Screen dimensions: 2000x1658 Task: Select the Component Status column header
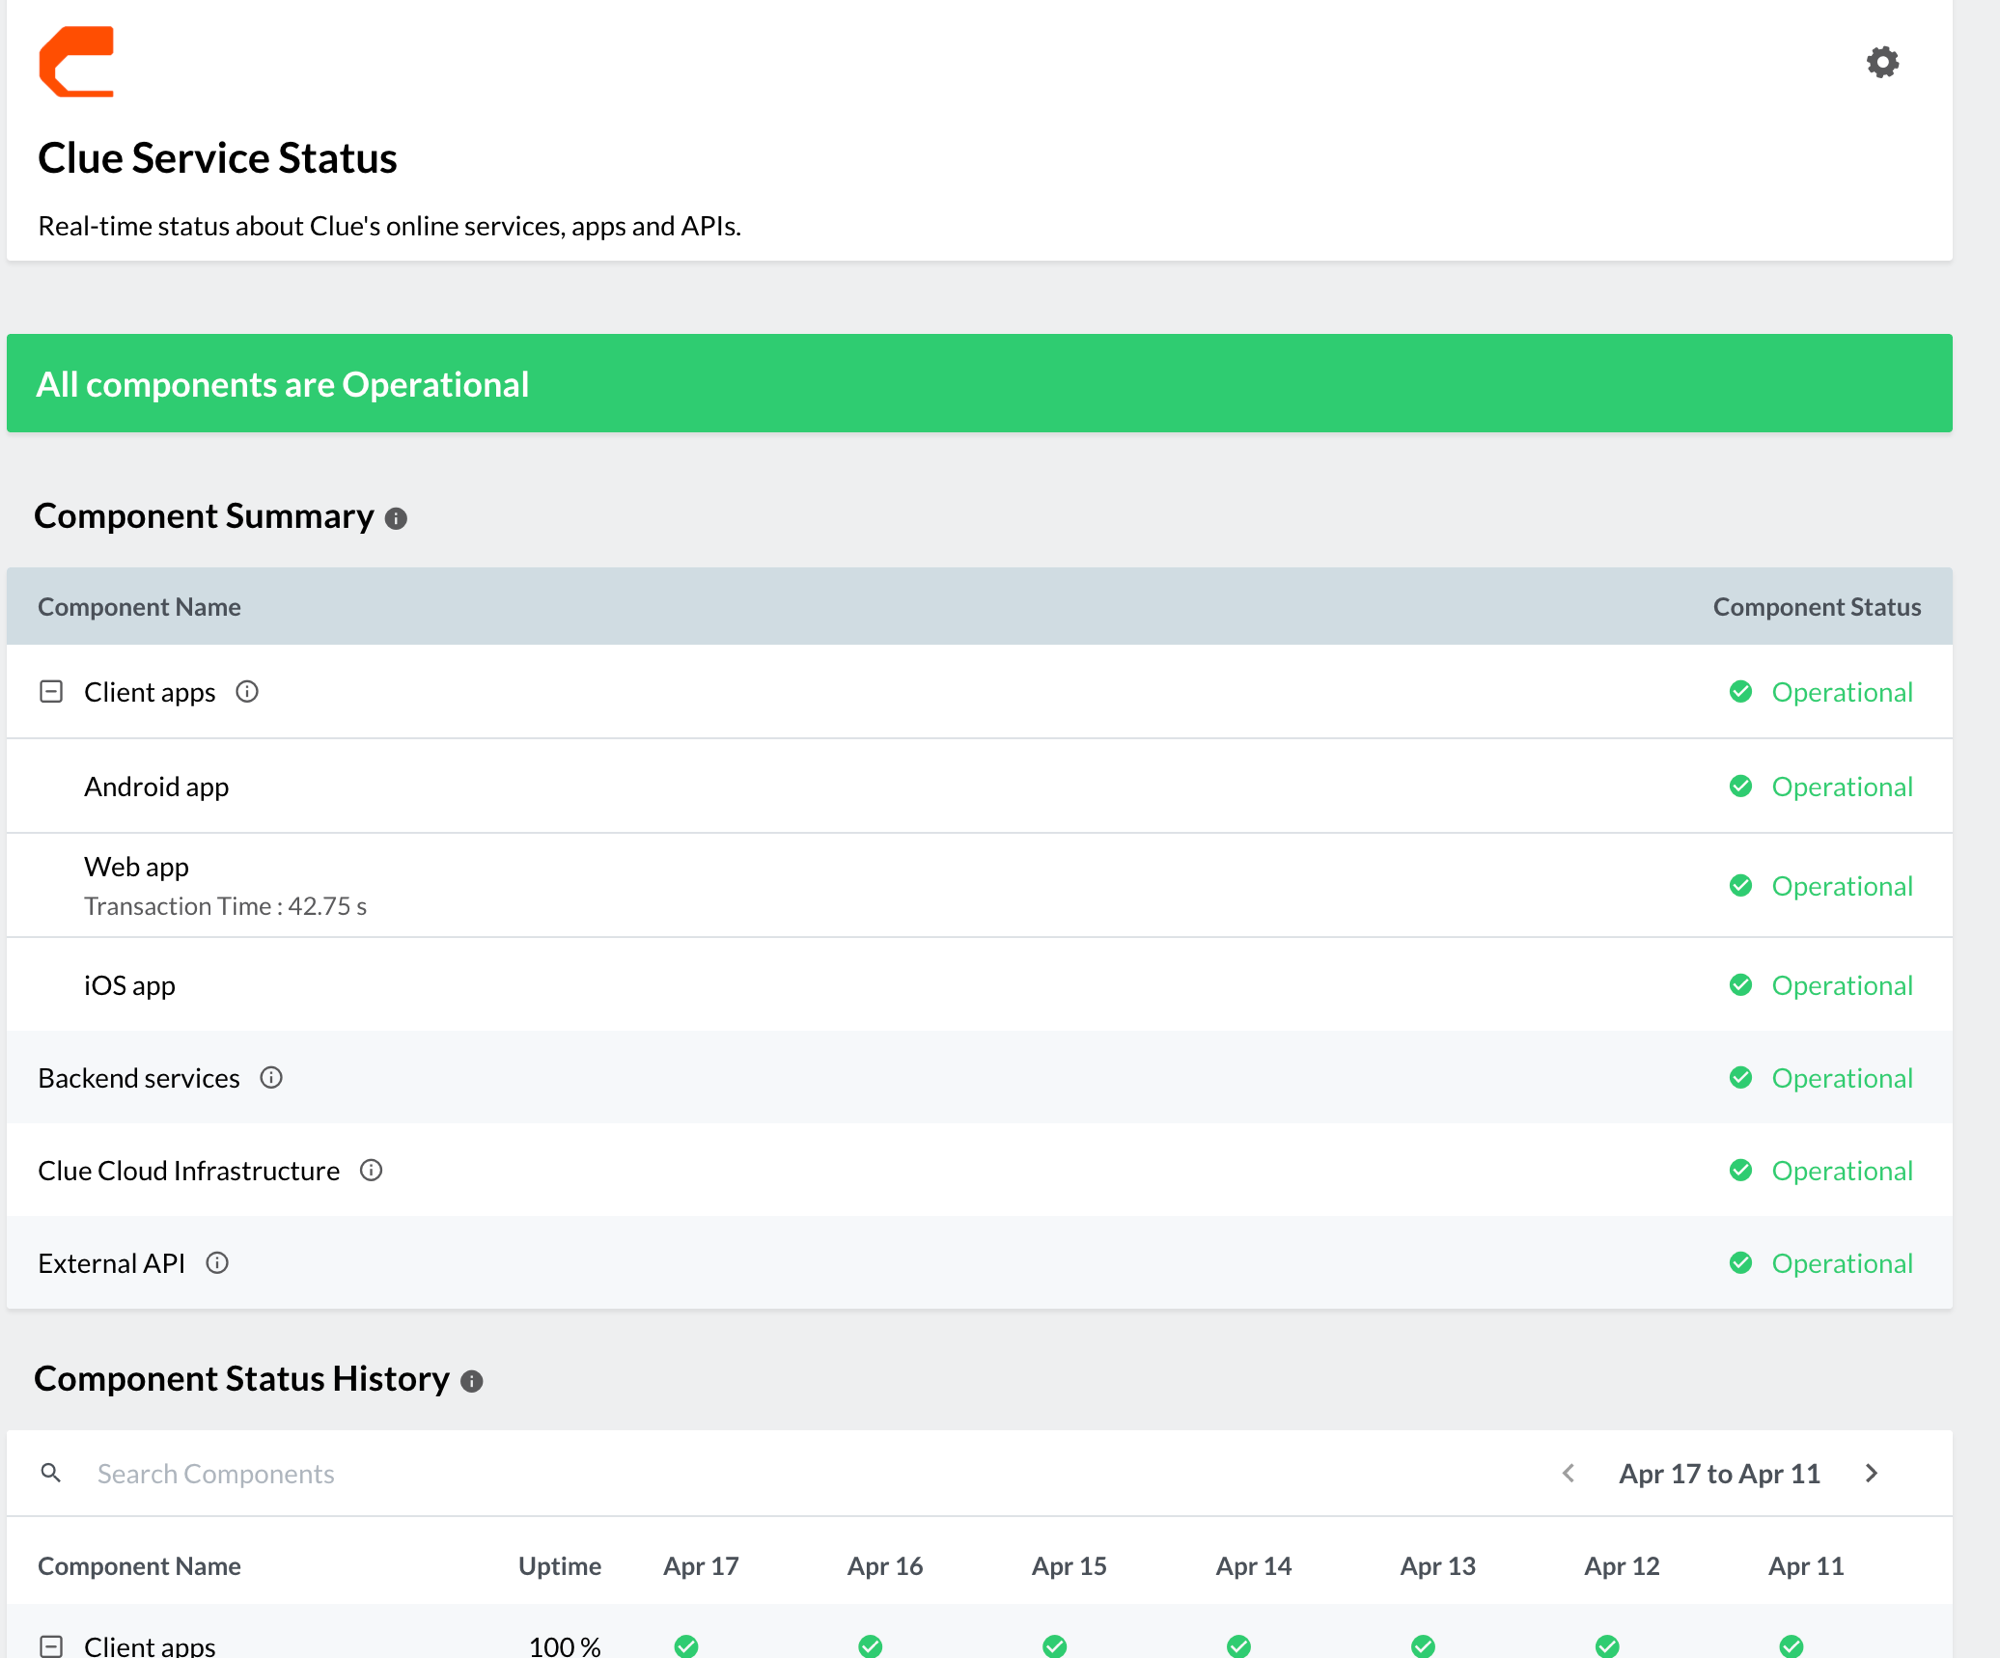coord(1816,606)
